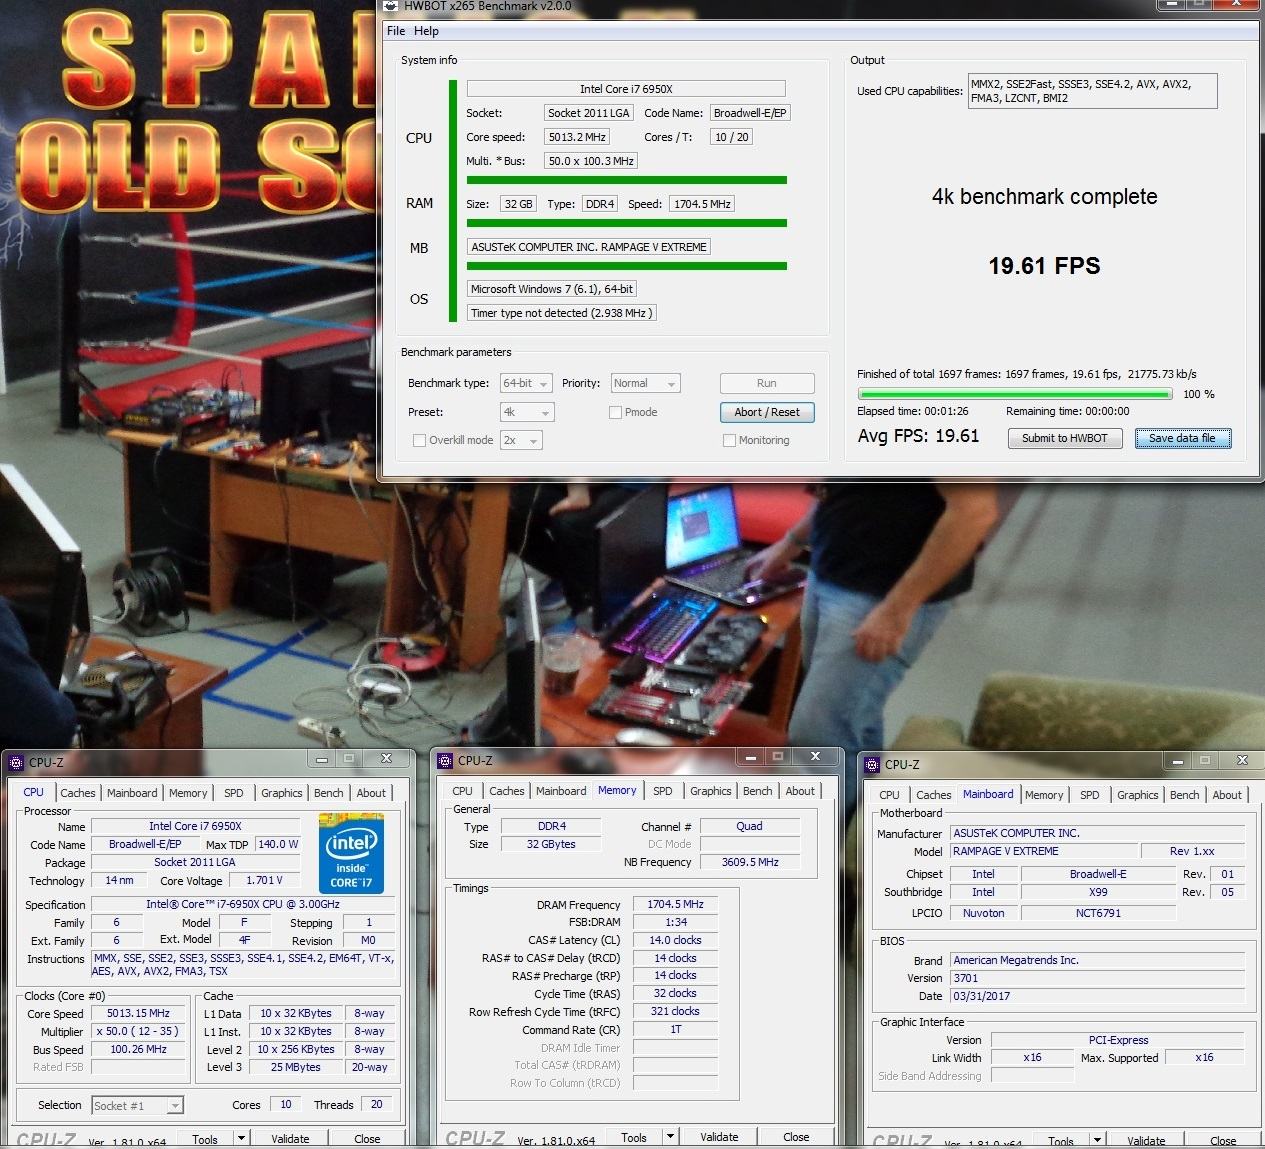The image size is (1265, 1149).
Task: Switch to Graphics tab in the CPU-Z Mainboard window
Action: 1138,795
